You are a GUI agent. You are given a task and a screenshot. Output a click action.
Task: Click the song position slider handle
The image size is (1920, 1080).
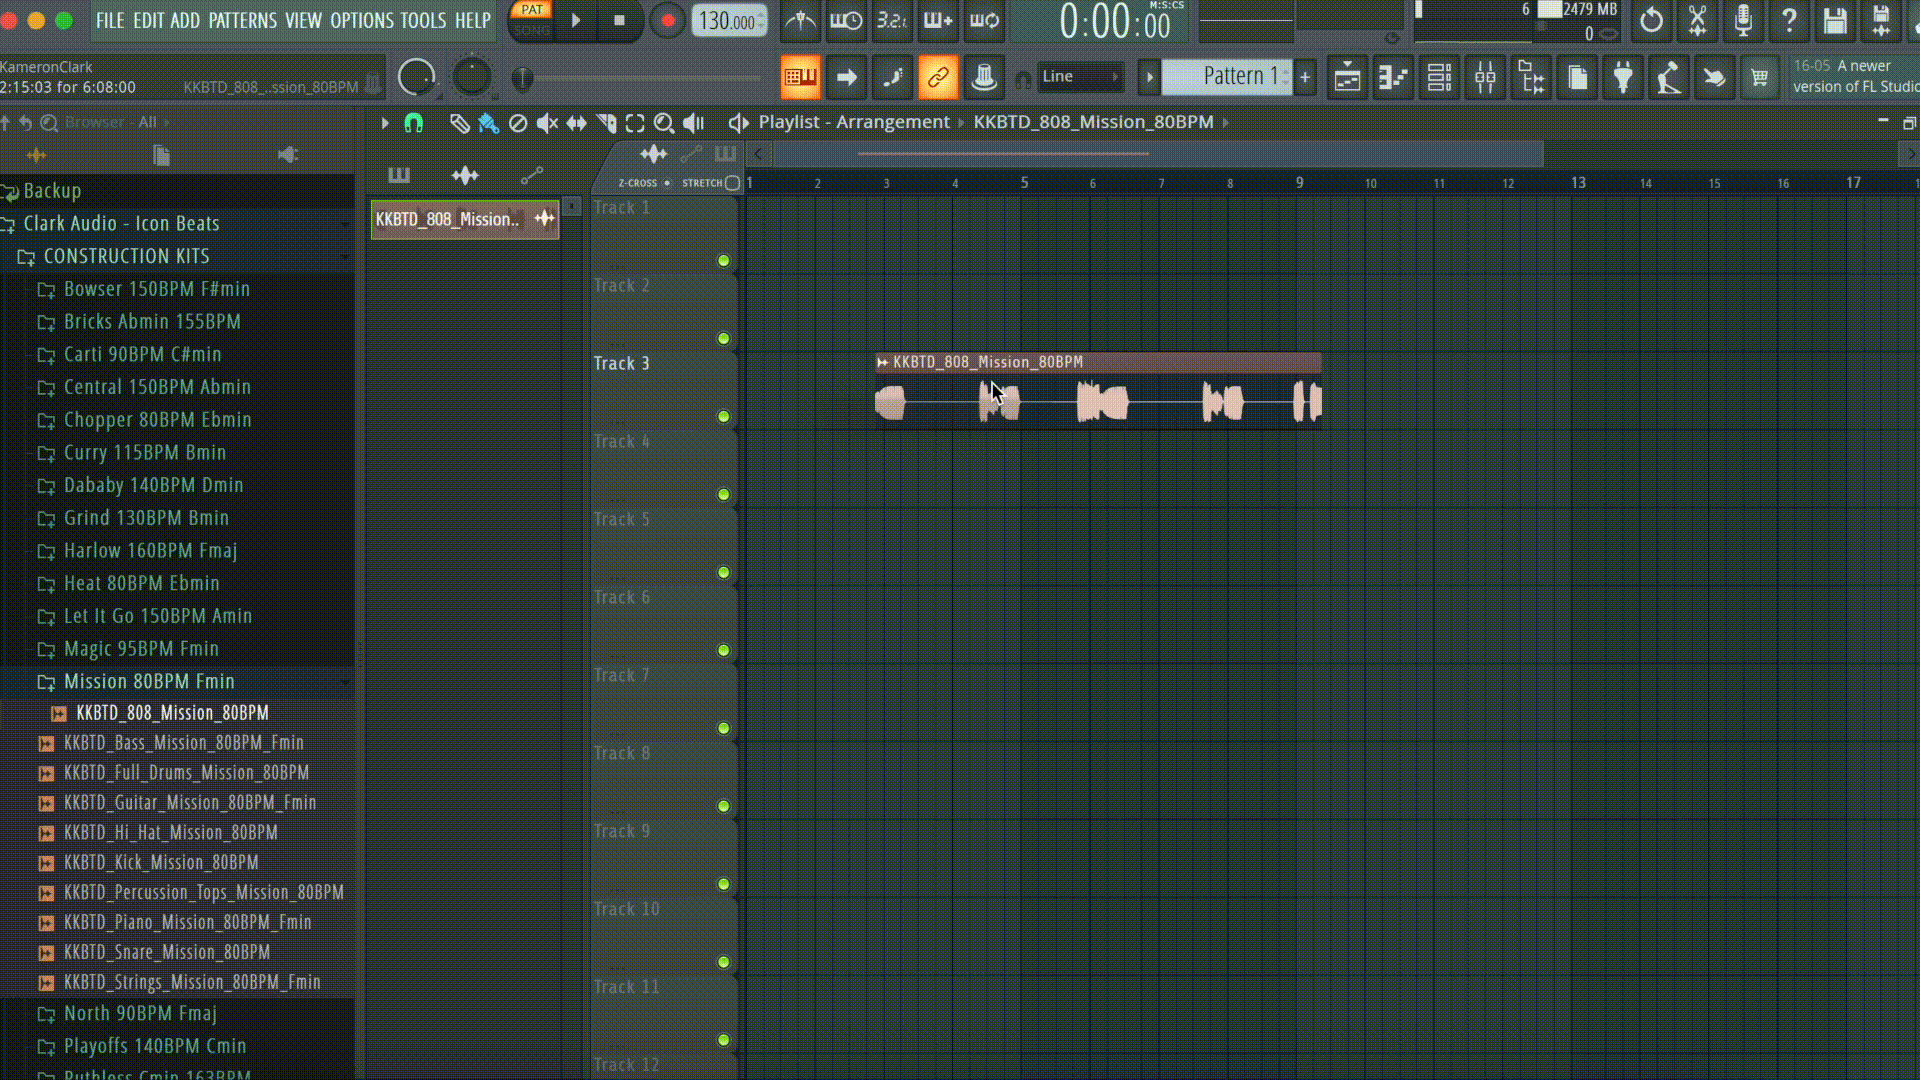(521, 78)
